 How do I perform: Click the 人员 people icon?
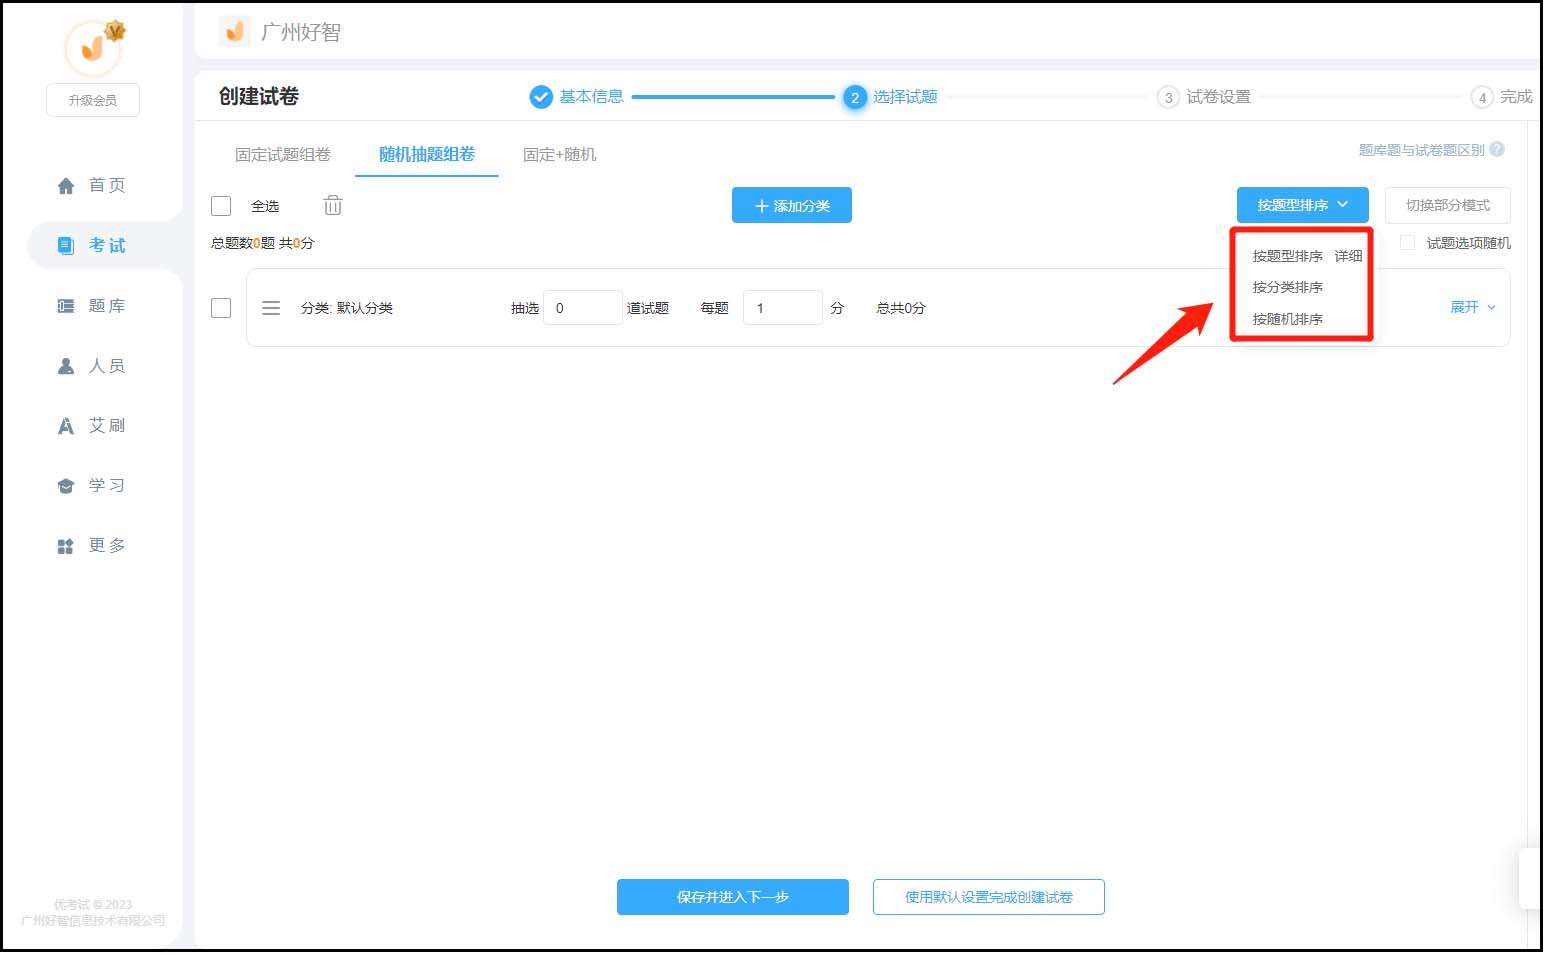click(66, 366)
